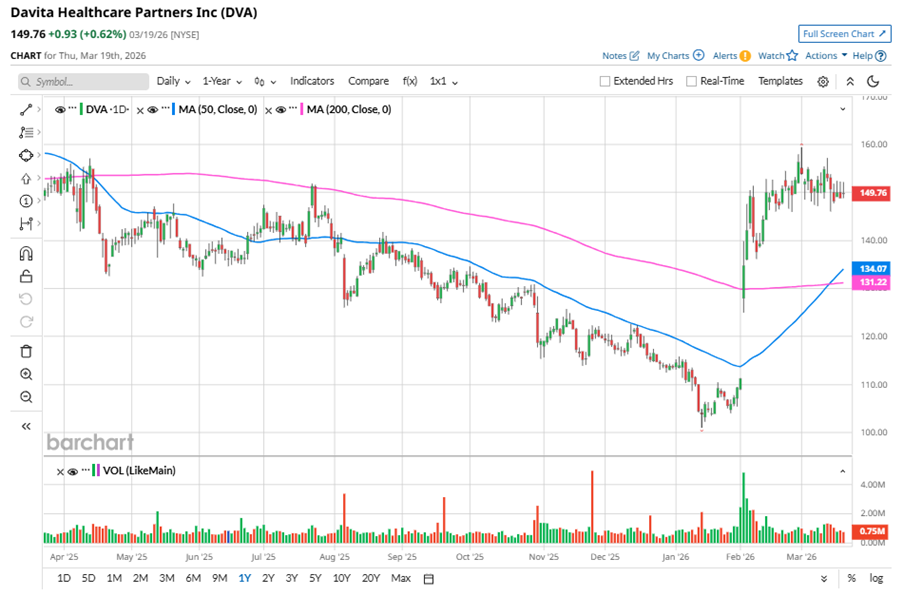Hide the MA 50 line eye
Viewport: 903px width, 596px height.
[x=153, y=109]
